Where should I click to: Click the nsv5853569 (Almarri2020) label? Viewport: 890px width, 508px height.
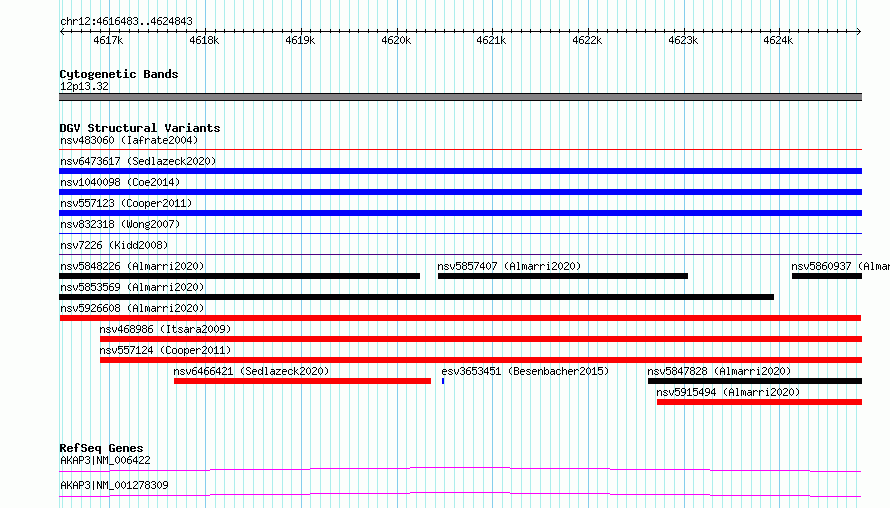click(132, 287)
